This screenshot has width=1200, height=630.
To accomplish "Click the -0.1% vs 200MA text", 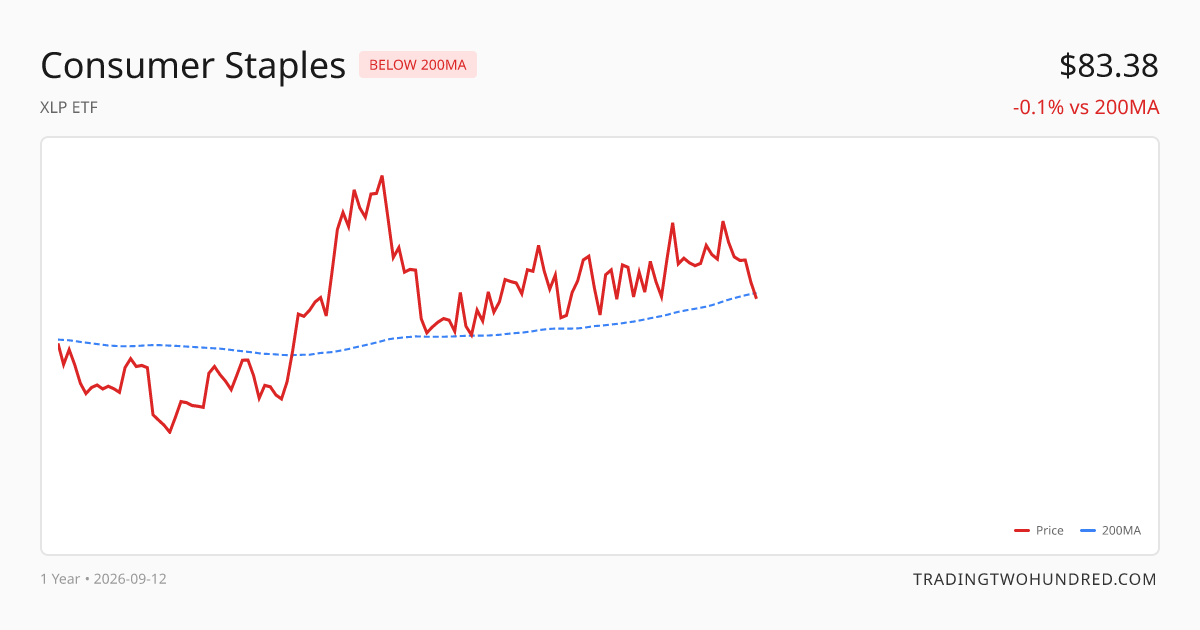I will 1086,107.
